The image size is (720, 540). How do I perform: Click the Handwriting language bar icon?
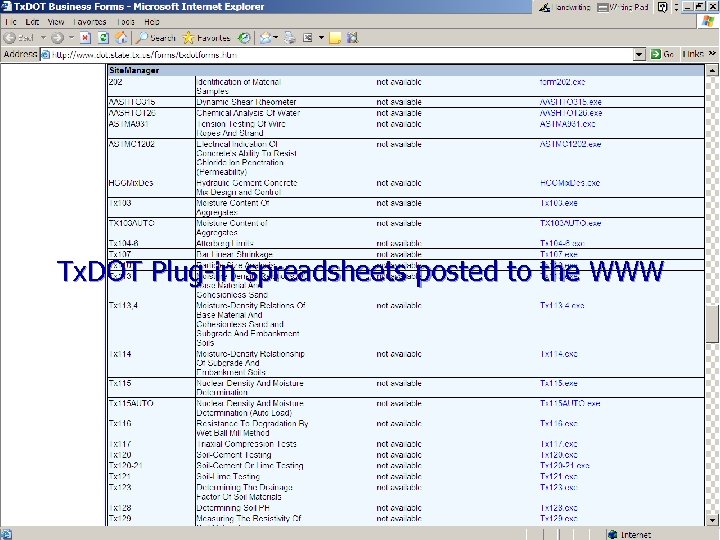tap(564, 7)
